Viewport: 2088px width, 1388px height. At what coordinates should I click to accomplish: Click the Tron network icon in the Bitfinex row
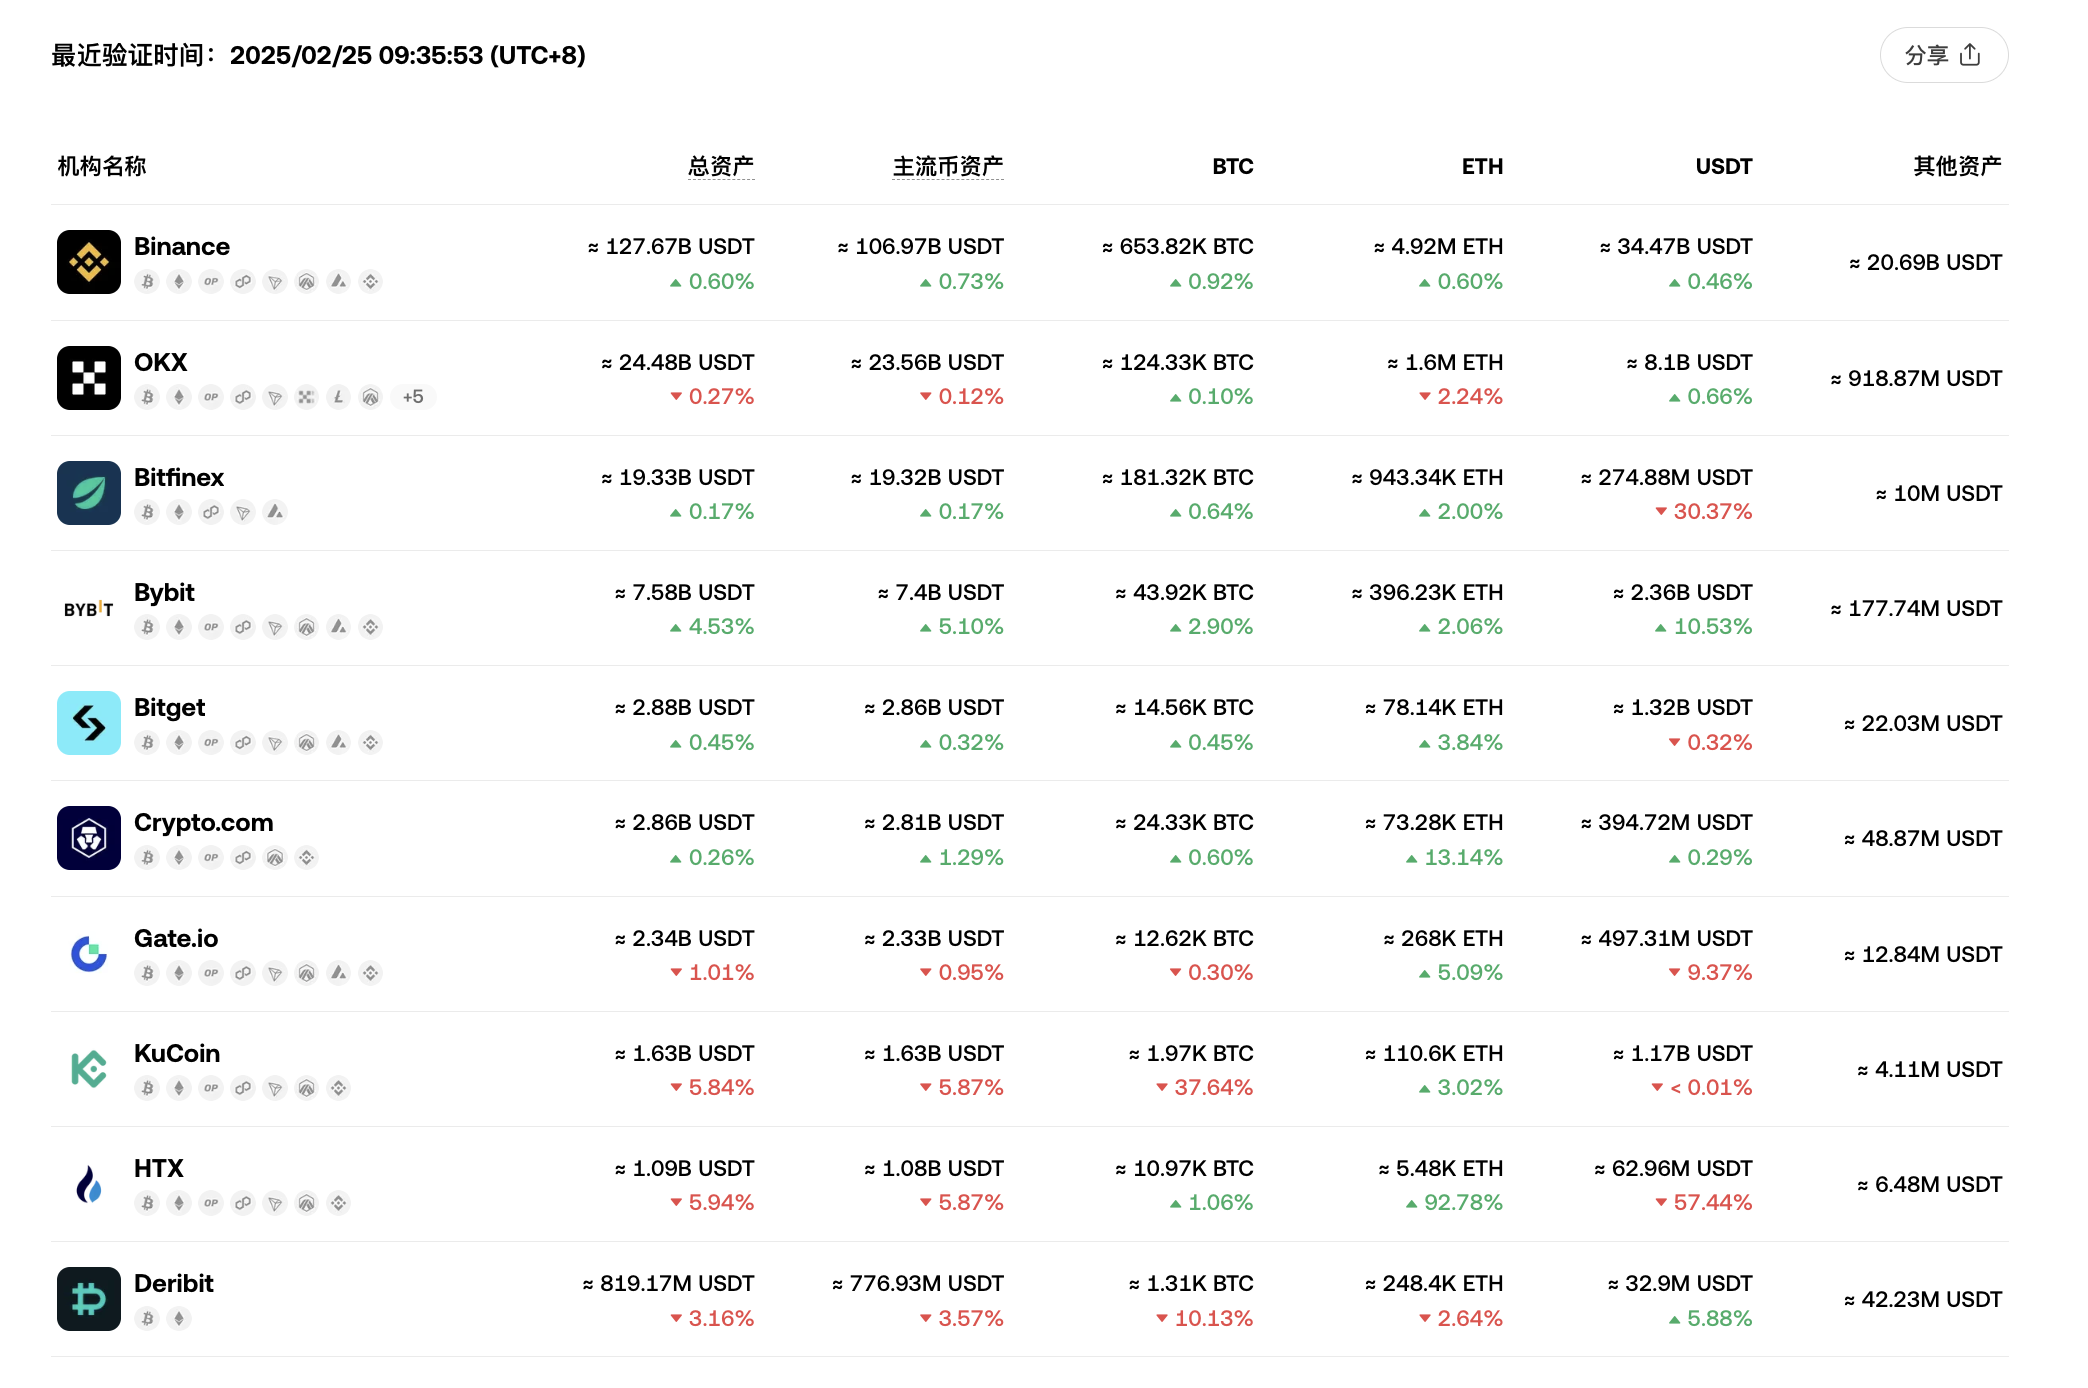(243, 512)
